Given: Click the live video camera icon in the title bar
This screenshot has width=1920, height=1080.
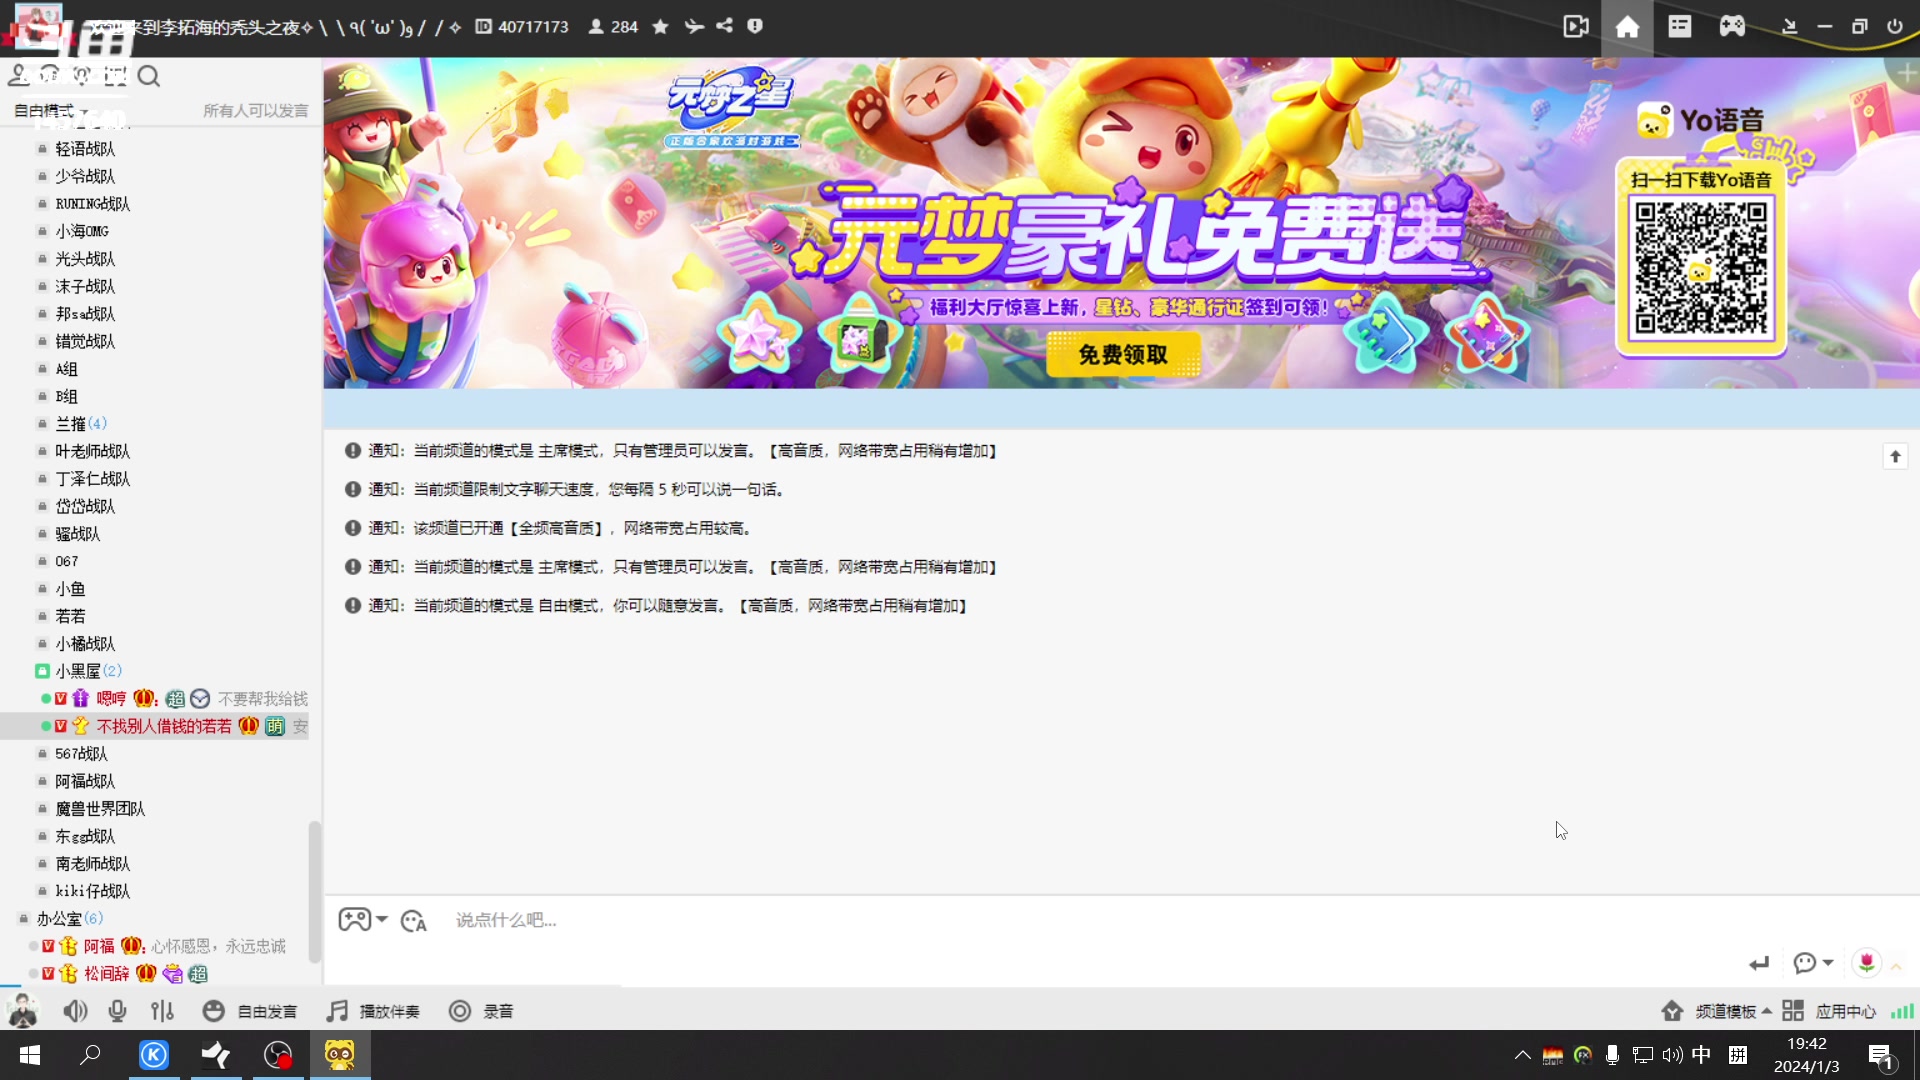Looking at the screenshot, I should [1575, 27].
